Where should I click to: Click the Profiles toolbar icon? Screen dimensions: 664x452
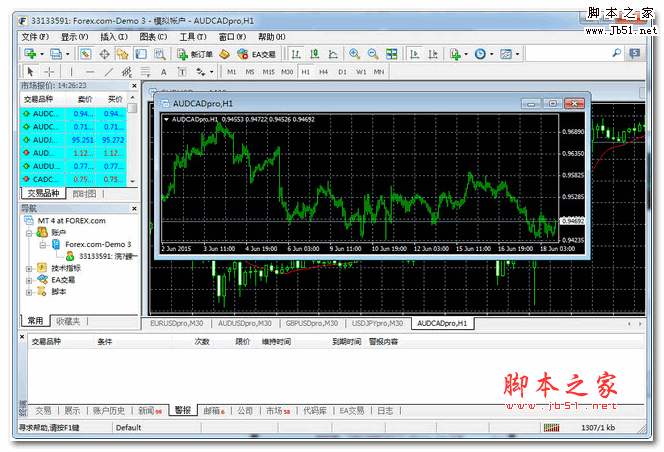coord(55,54)
